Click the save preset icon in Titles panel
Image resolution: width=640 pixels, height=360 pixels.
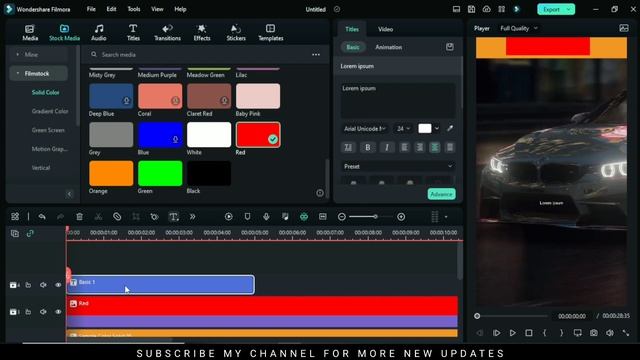[x=450, y=47]
